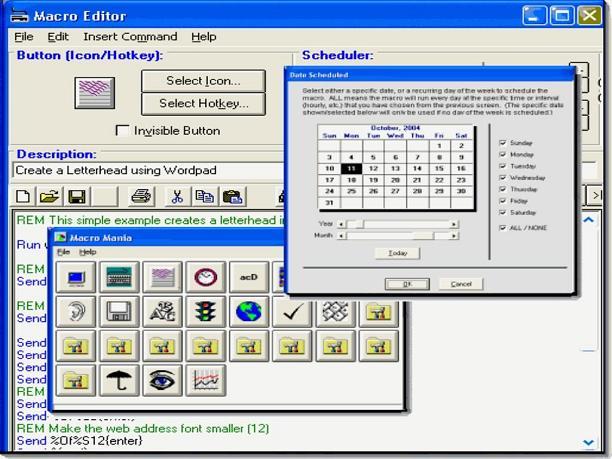612x459 pixels.
Task: Uncheck the Friday checkbox
Action: click(x=503, y=201)
